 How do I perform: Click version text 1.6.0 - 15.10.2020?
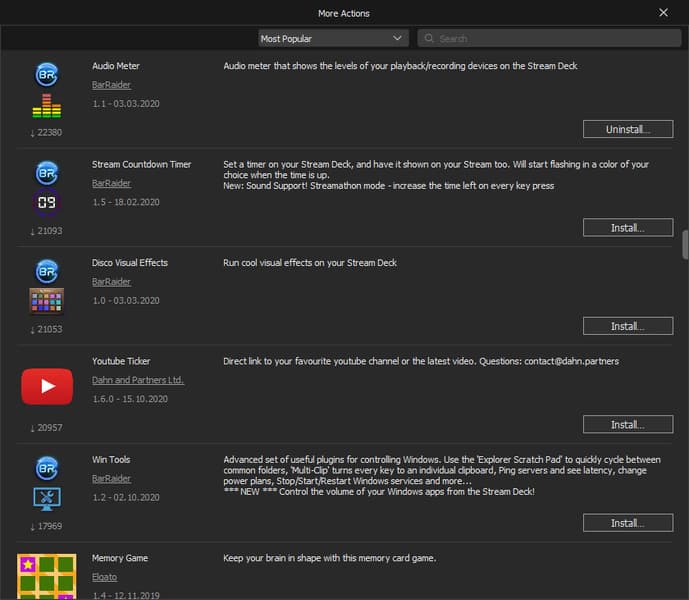pos(130,399)
